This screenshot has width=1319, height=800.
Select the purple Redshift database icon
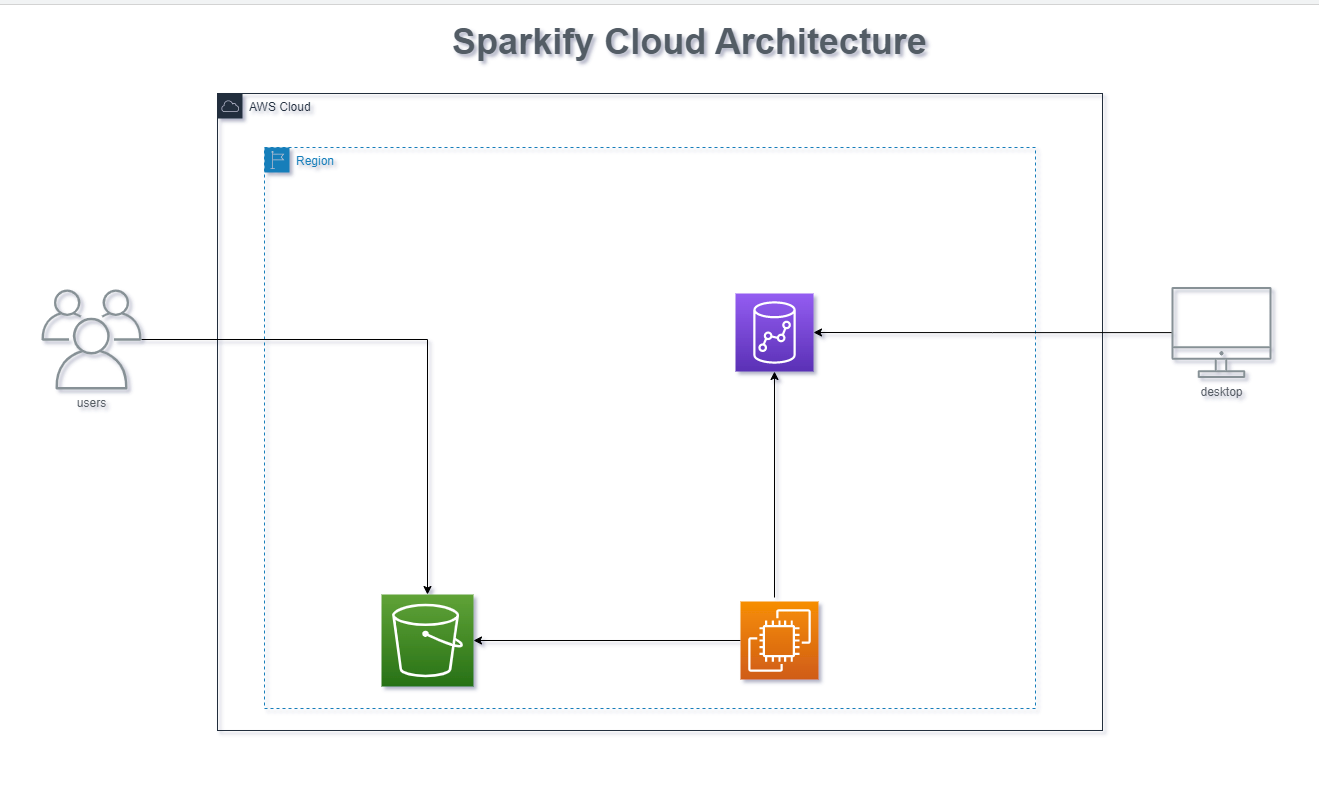point(774,332)
